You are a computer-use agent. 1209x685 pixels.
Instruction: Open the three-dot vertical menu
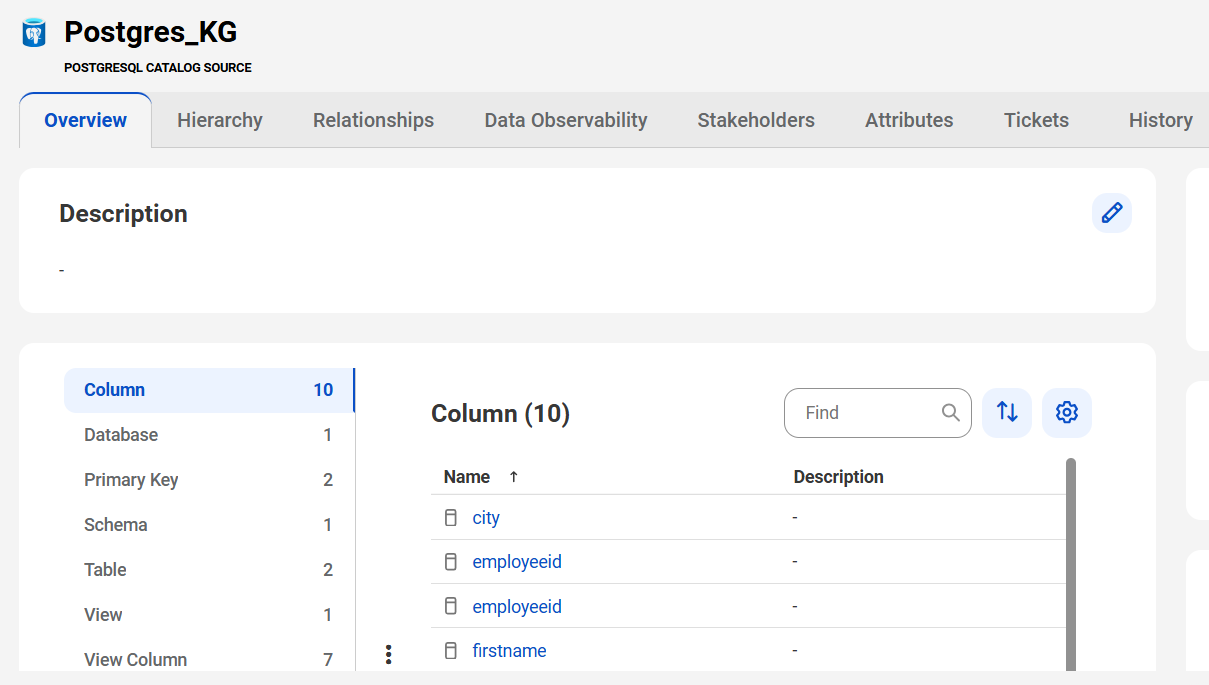pos(388,655)
